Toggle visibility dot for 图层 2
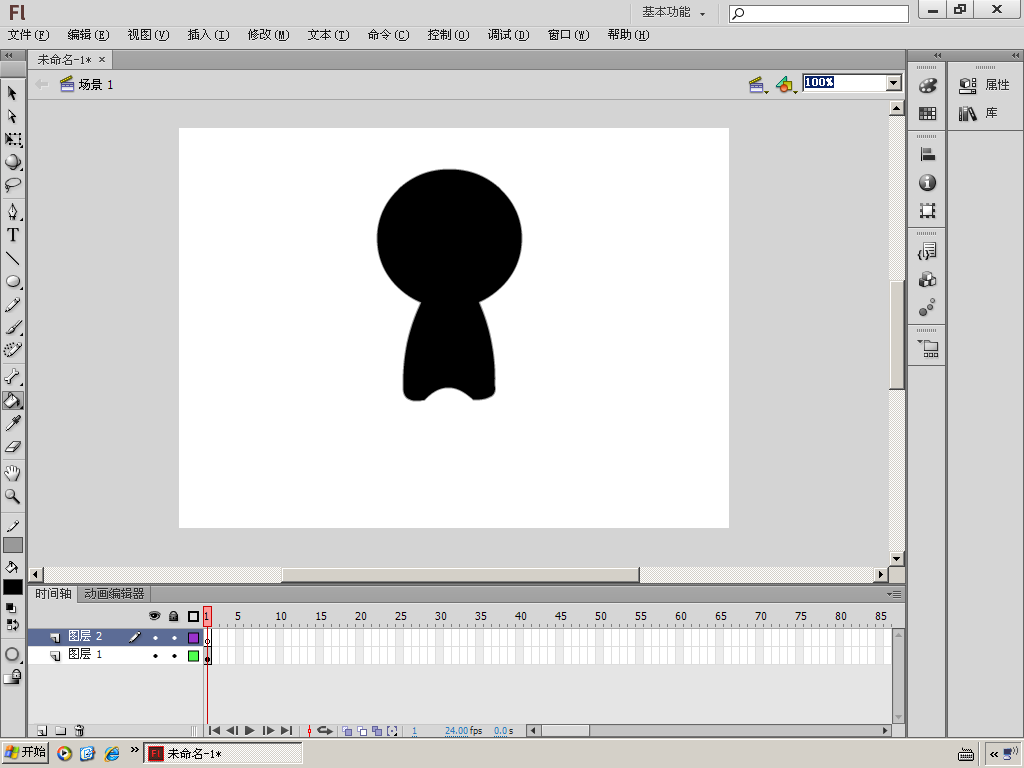 pos(155,637)
